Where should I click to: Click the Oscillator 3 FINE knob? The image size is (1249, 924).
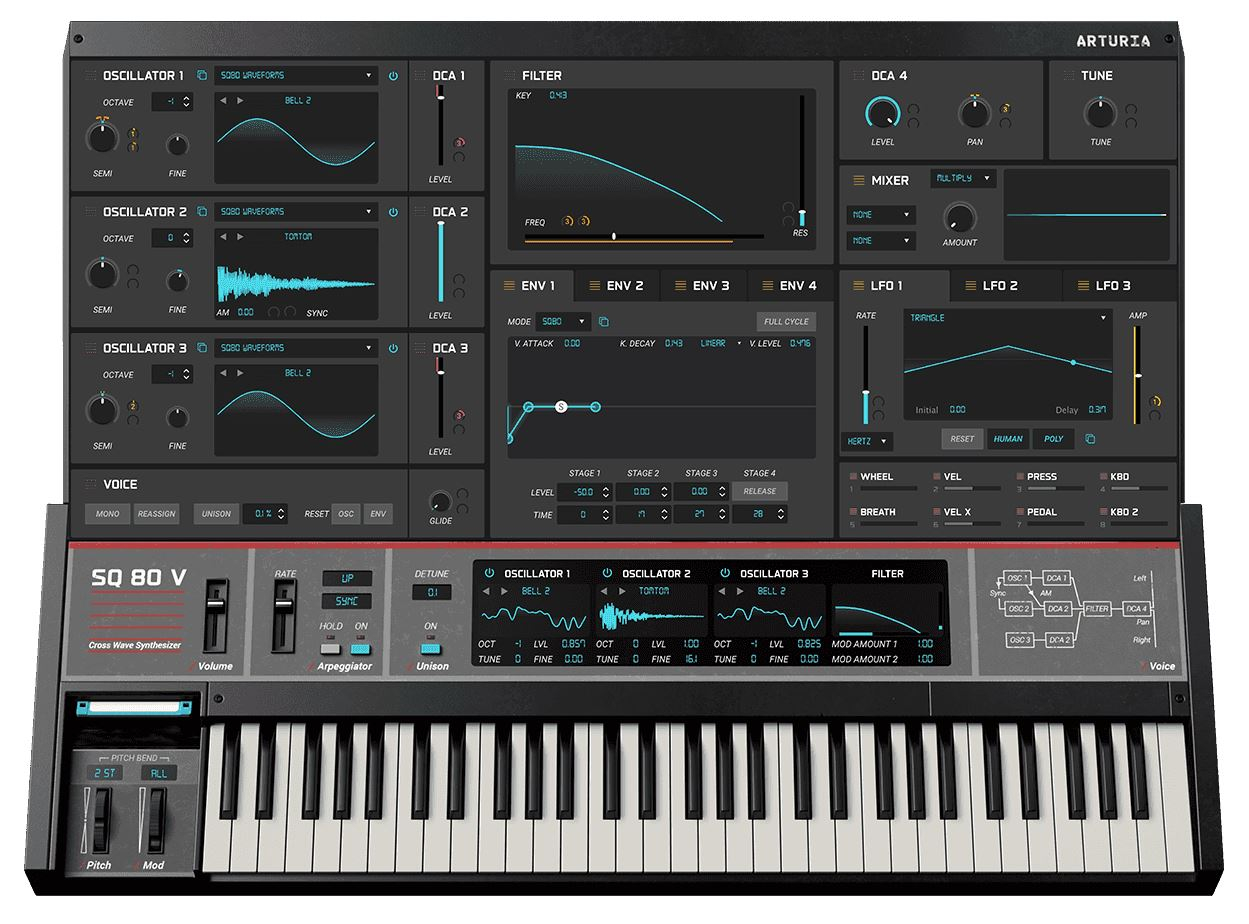pos(177,417)
